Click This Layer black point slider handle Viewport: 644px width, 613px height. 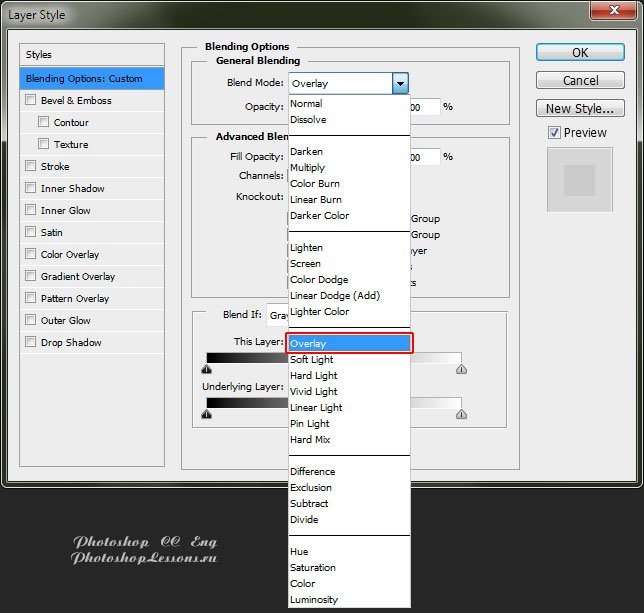[207, 369]
